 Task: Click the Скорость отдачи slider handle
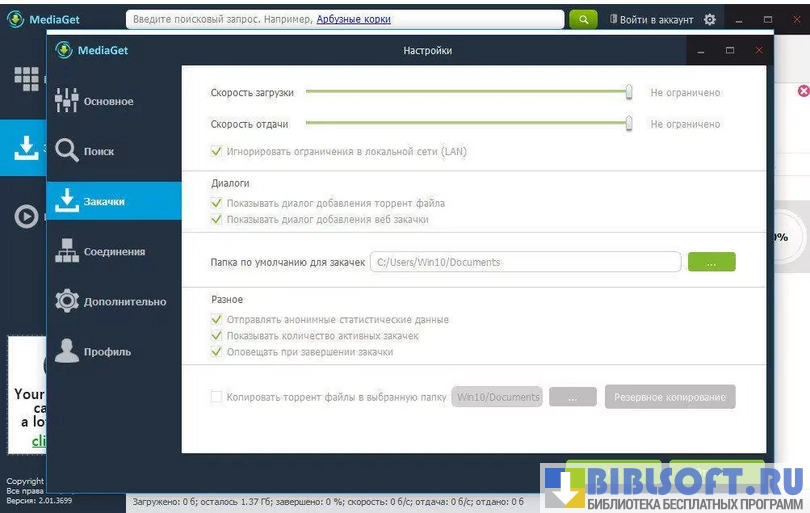(x=629, y=124)
